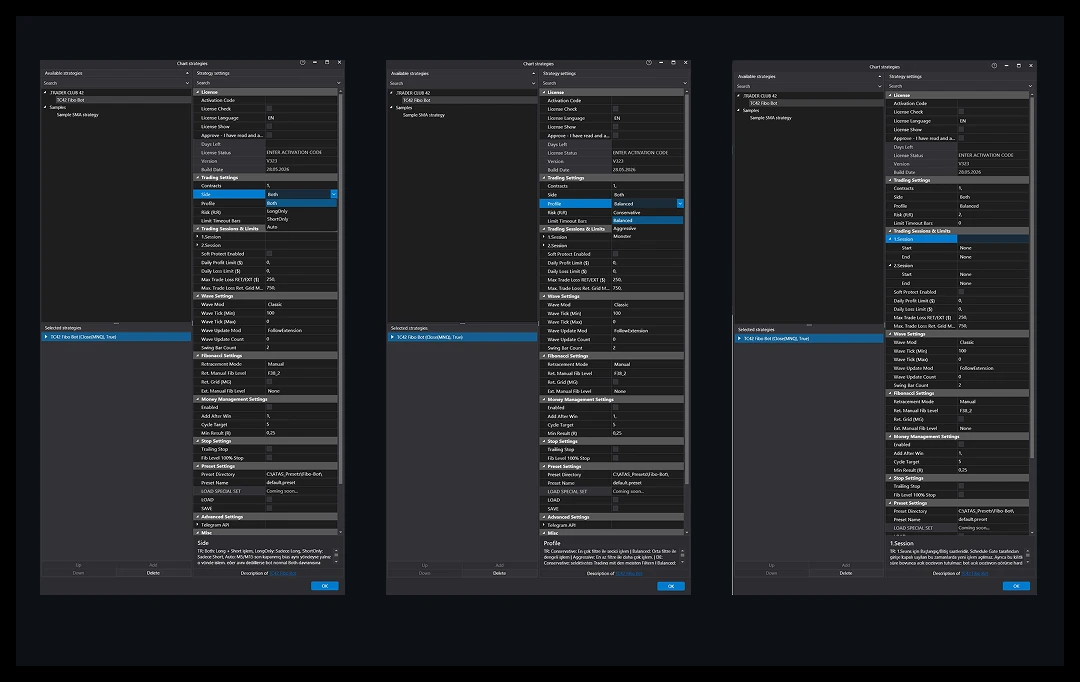Click the blue Side dropdown arrow button
1080x682 pixels.
333,194
